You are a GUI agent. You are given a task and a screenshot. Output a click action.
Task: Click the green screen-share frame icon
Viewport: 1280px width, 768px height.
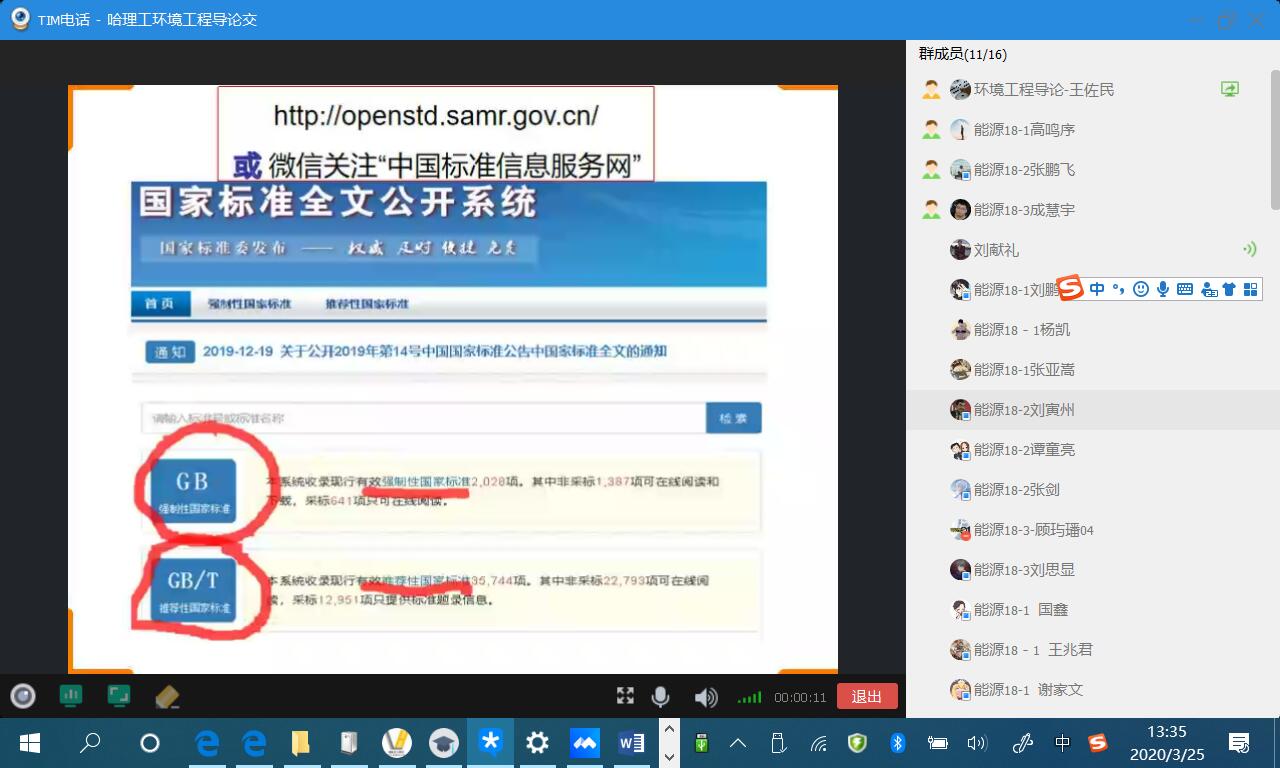coord(119,695)
